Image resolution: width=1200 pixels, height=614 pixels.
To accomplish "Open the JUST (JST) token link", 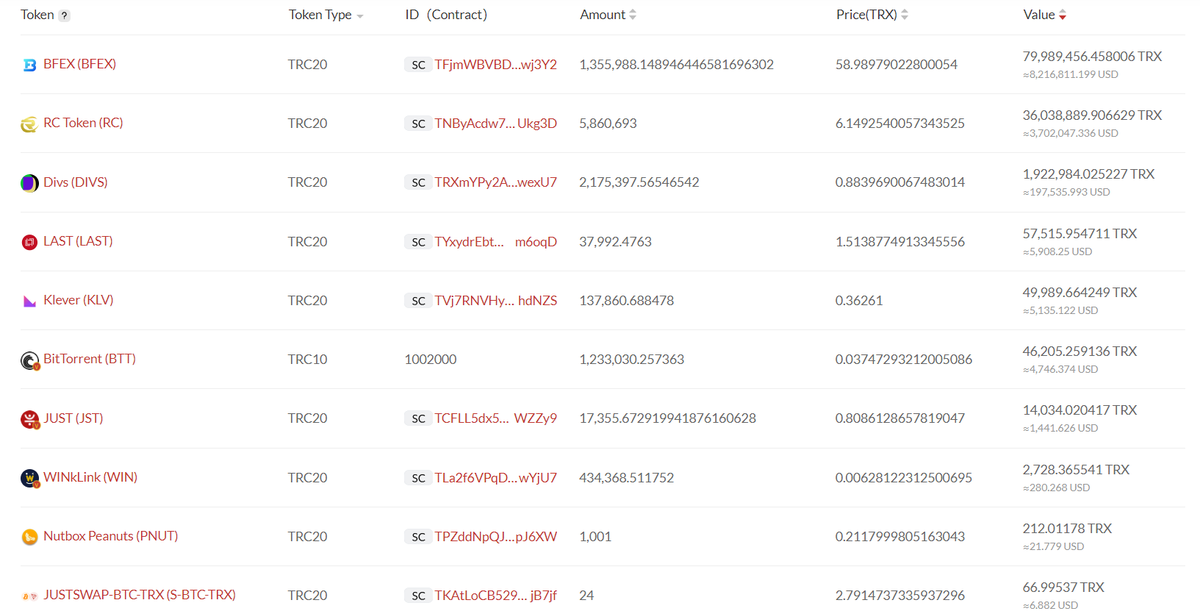I will [x=73, y=418].
